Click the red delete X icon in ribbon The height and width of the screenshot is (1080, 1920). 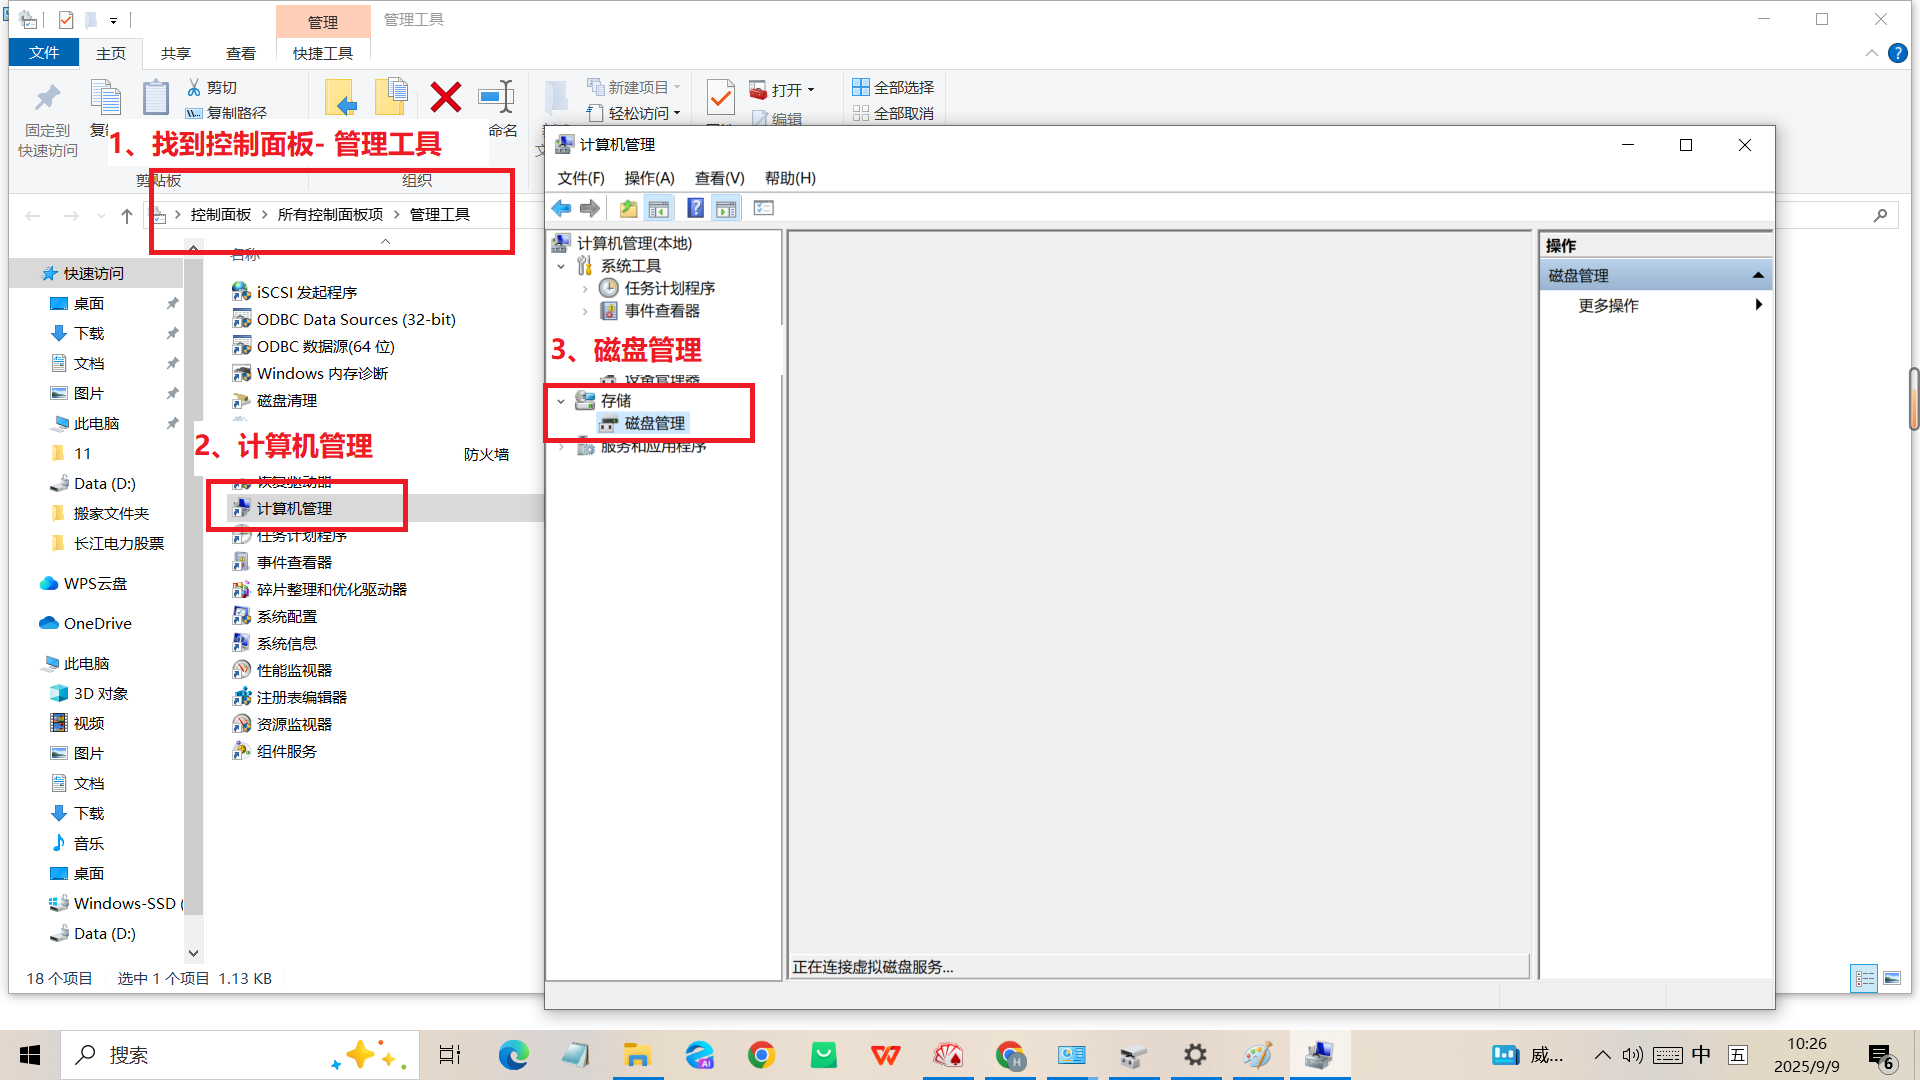[445, 97]
